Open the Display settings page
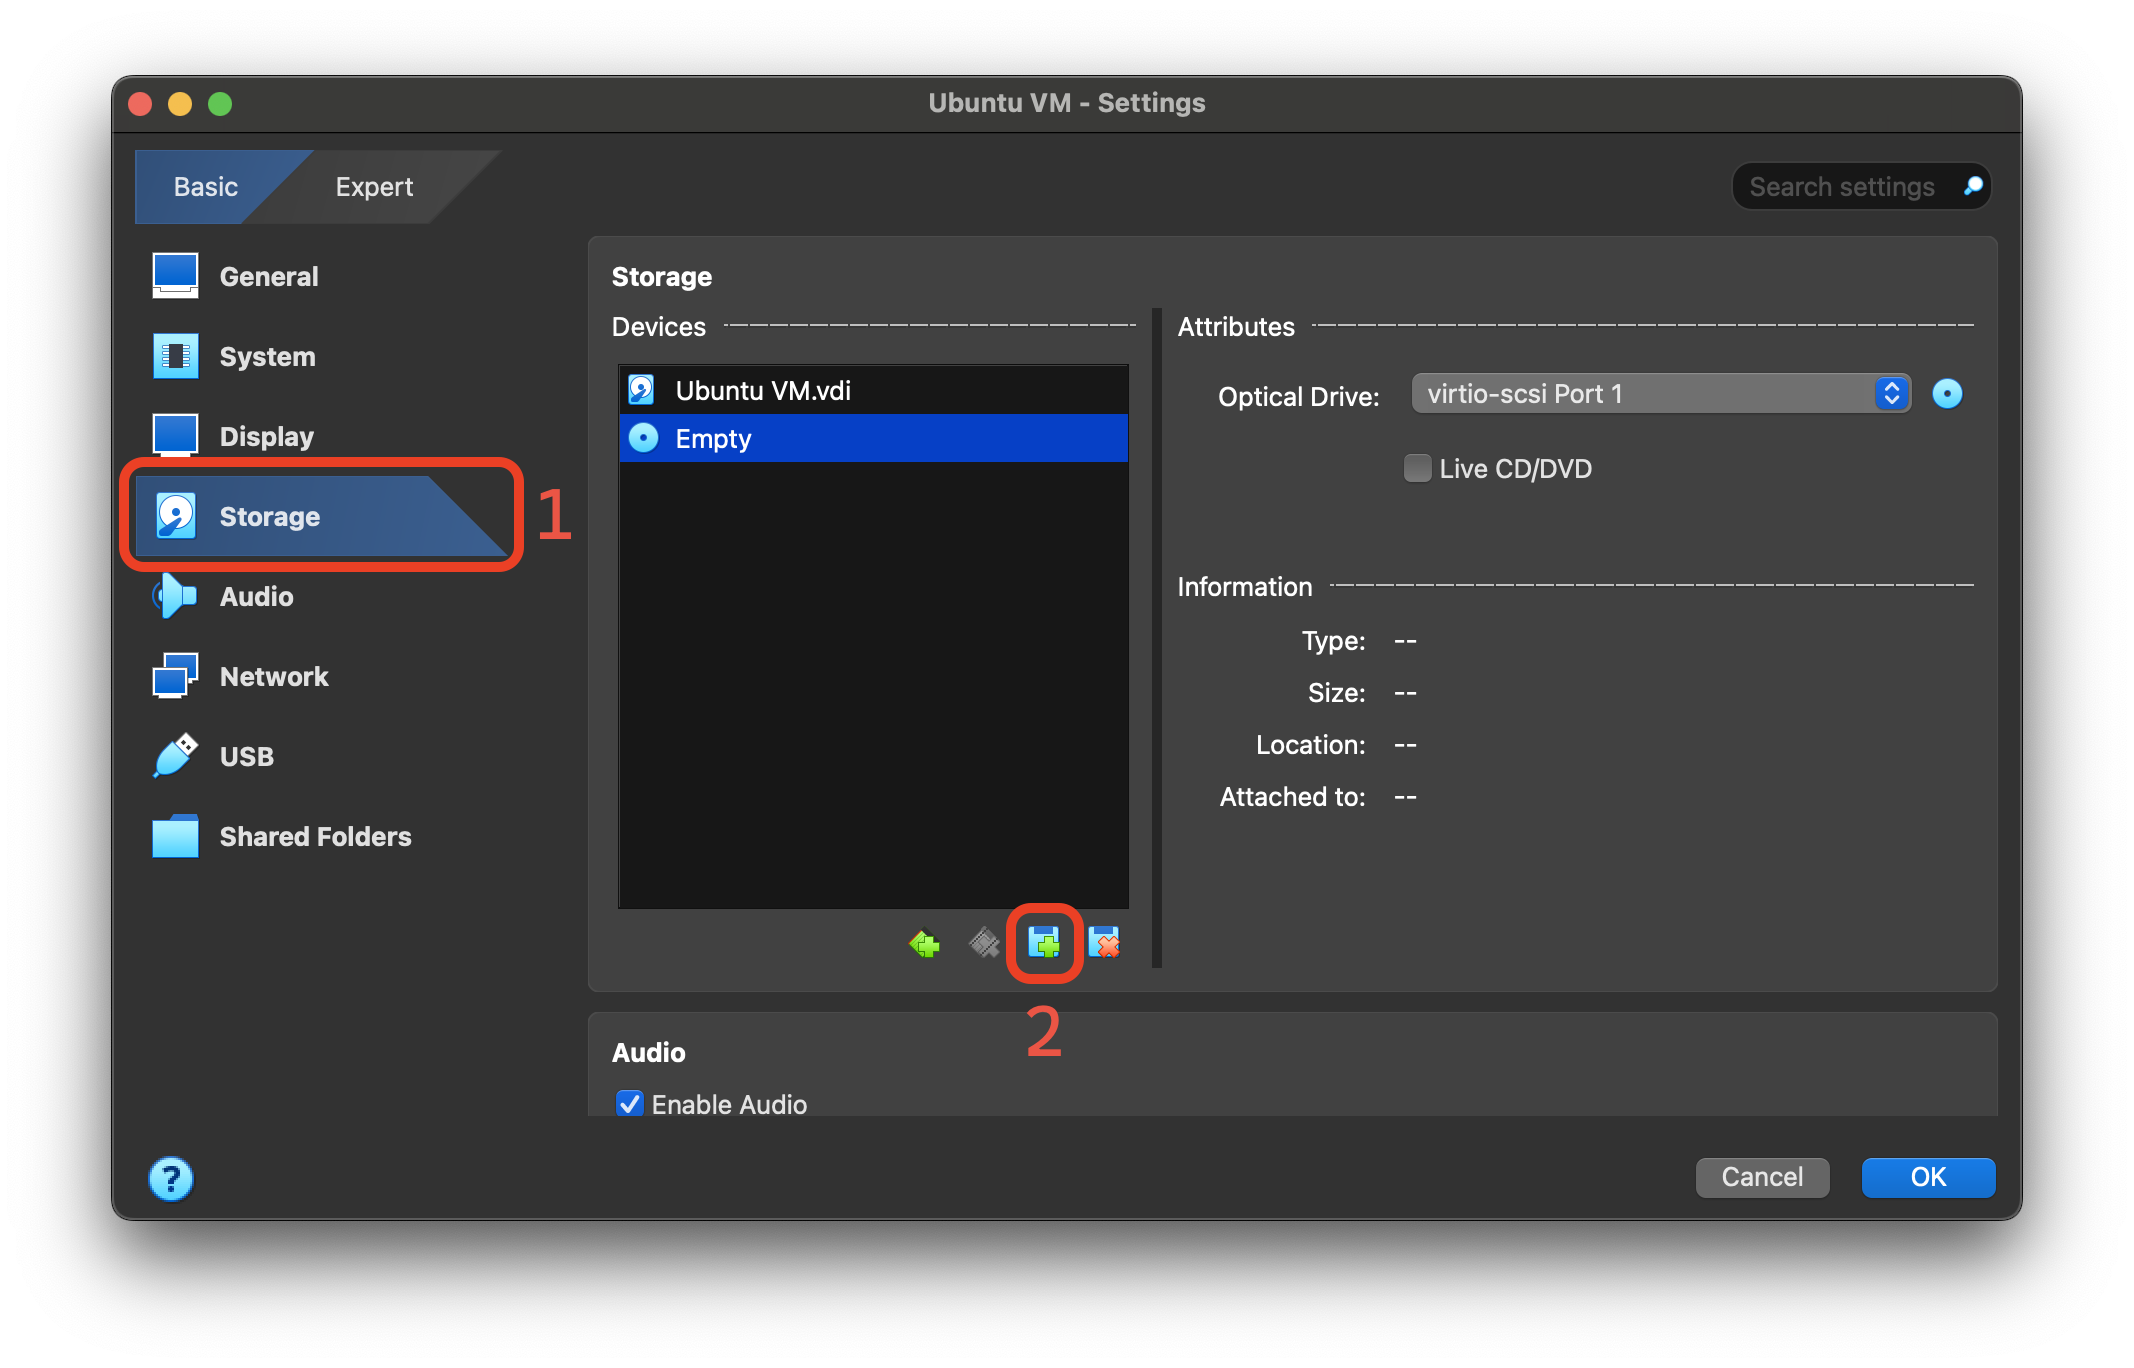 pyautogui.click(x=266, y=435)
